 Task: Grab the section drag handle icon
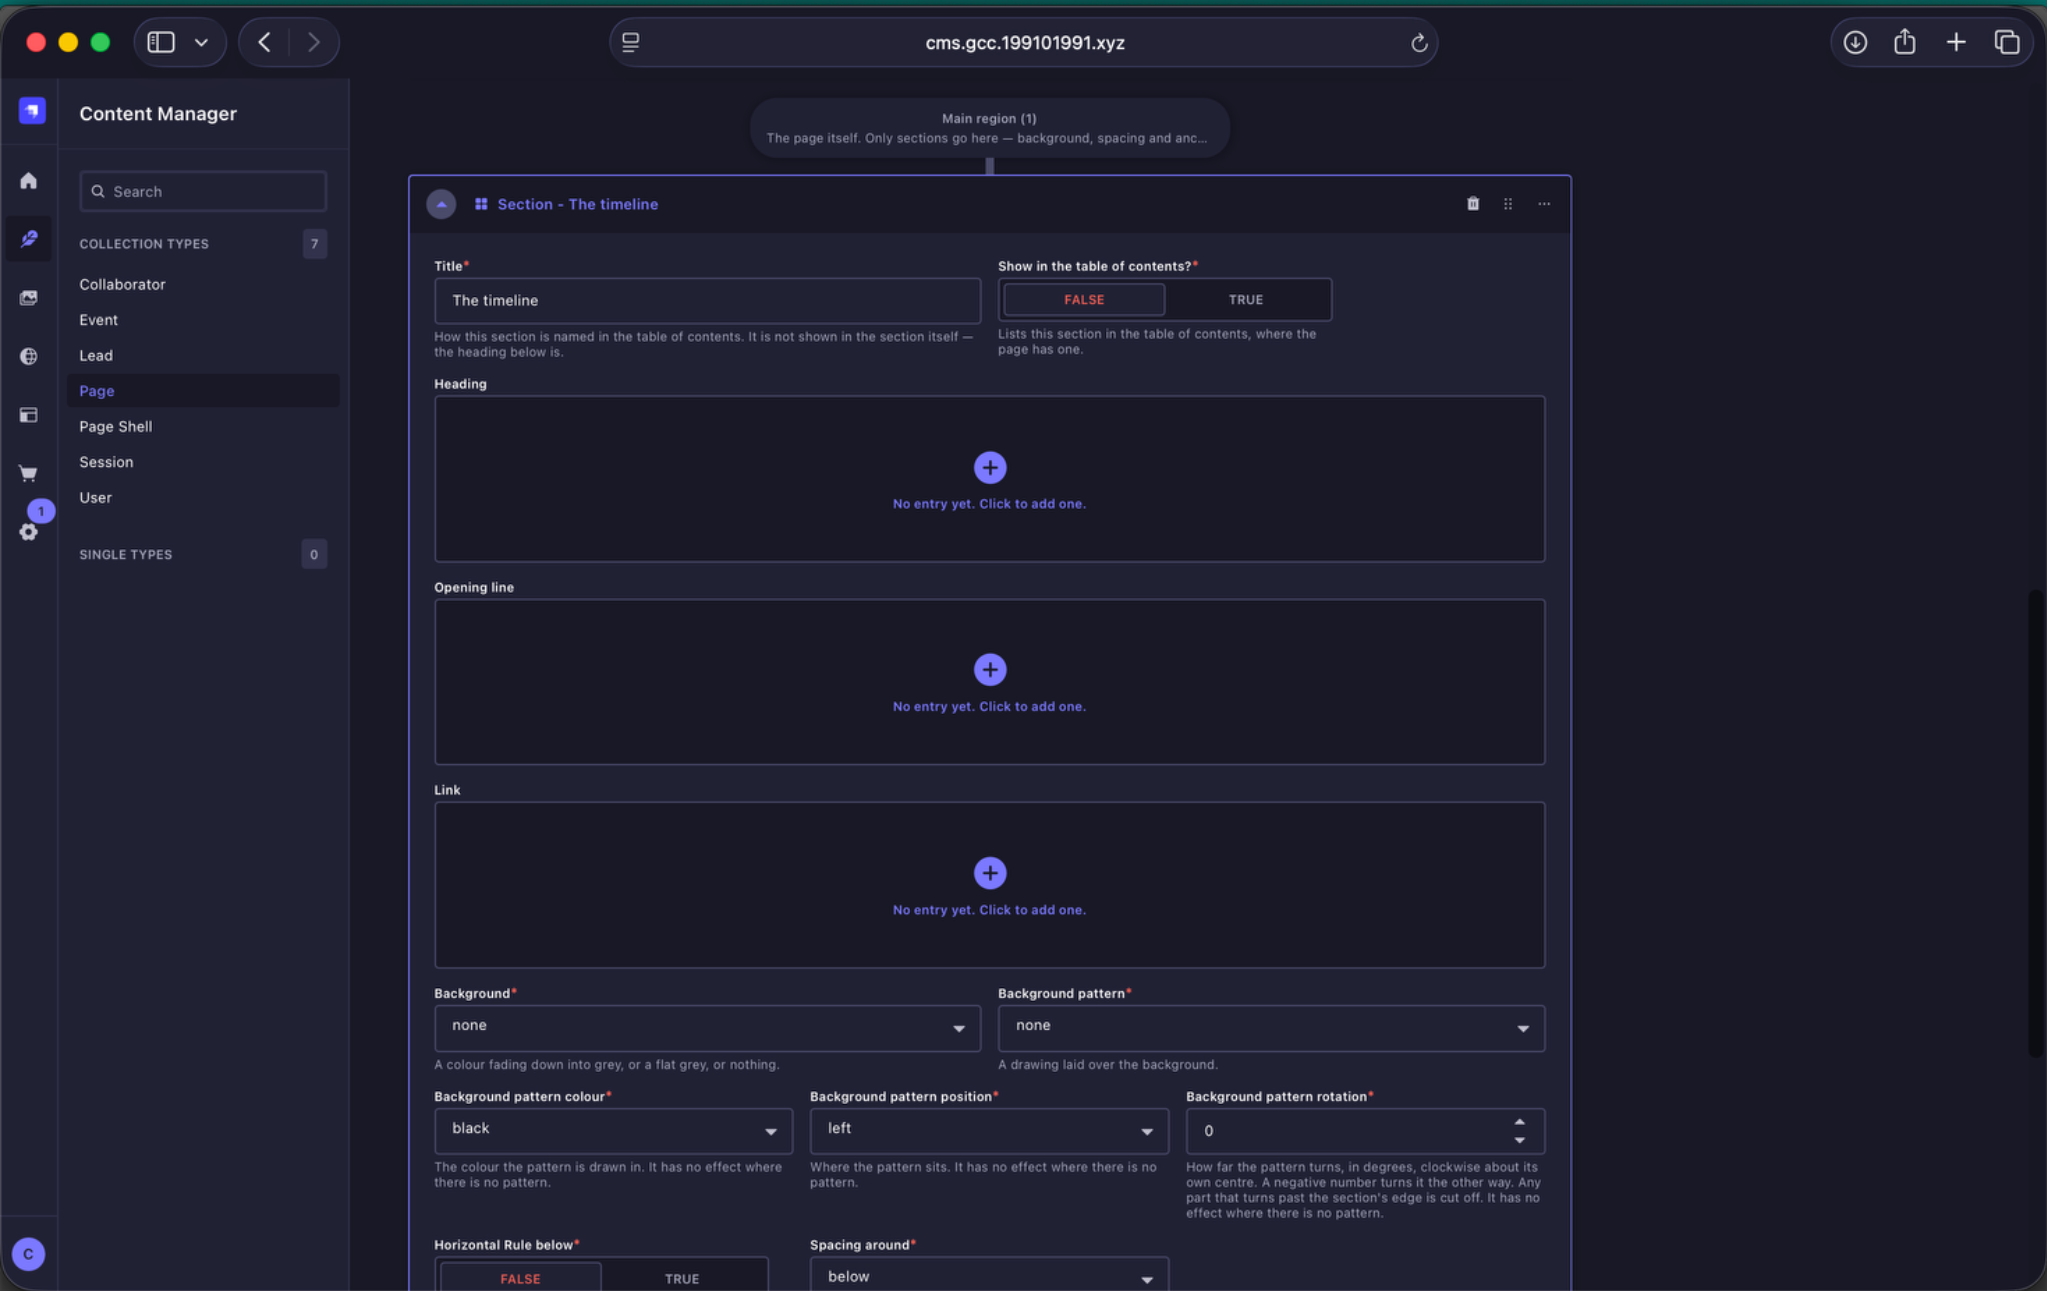point(1508,204)
